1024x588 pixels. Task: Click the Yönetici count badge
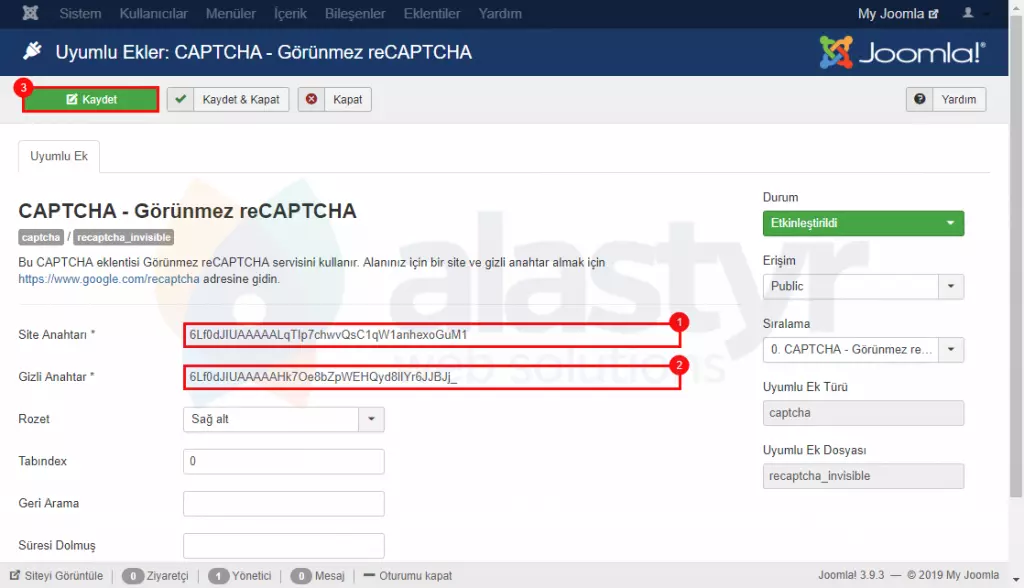[x=218, y=576]
